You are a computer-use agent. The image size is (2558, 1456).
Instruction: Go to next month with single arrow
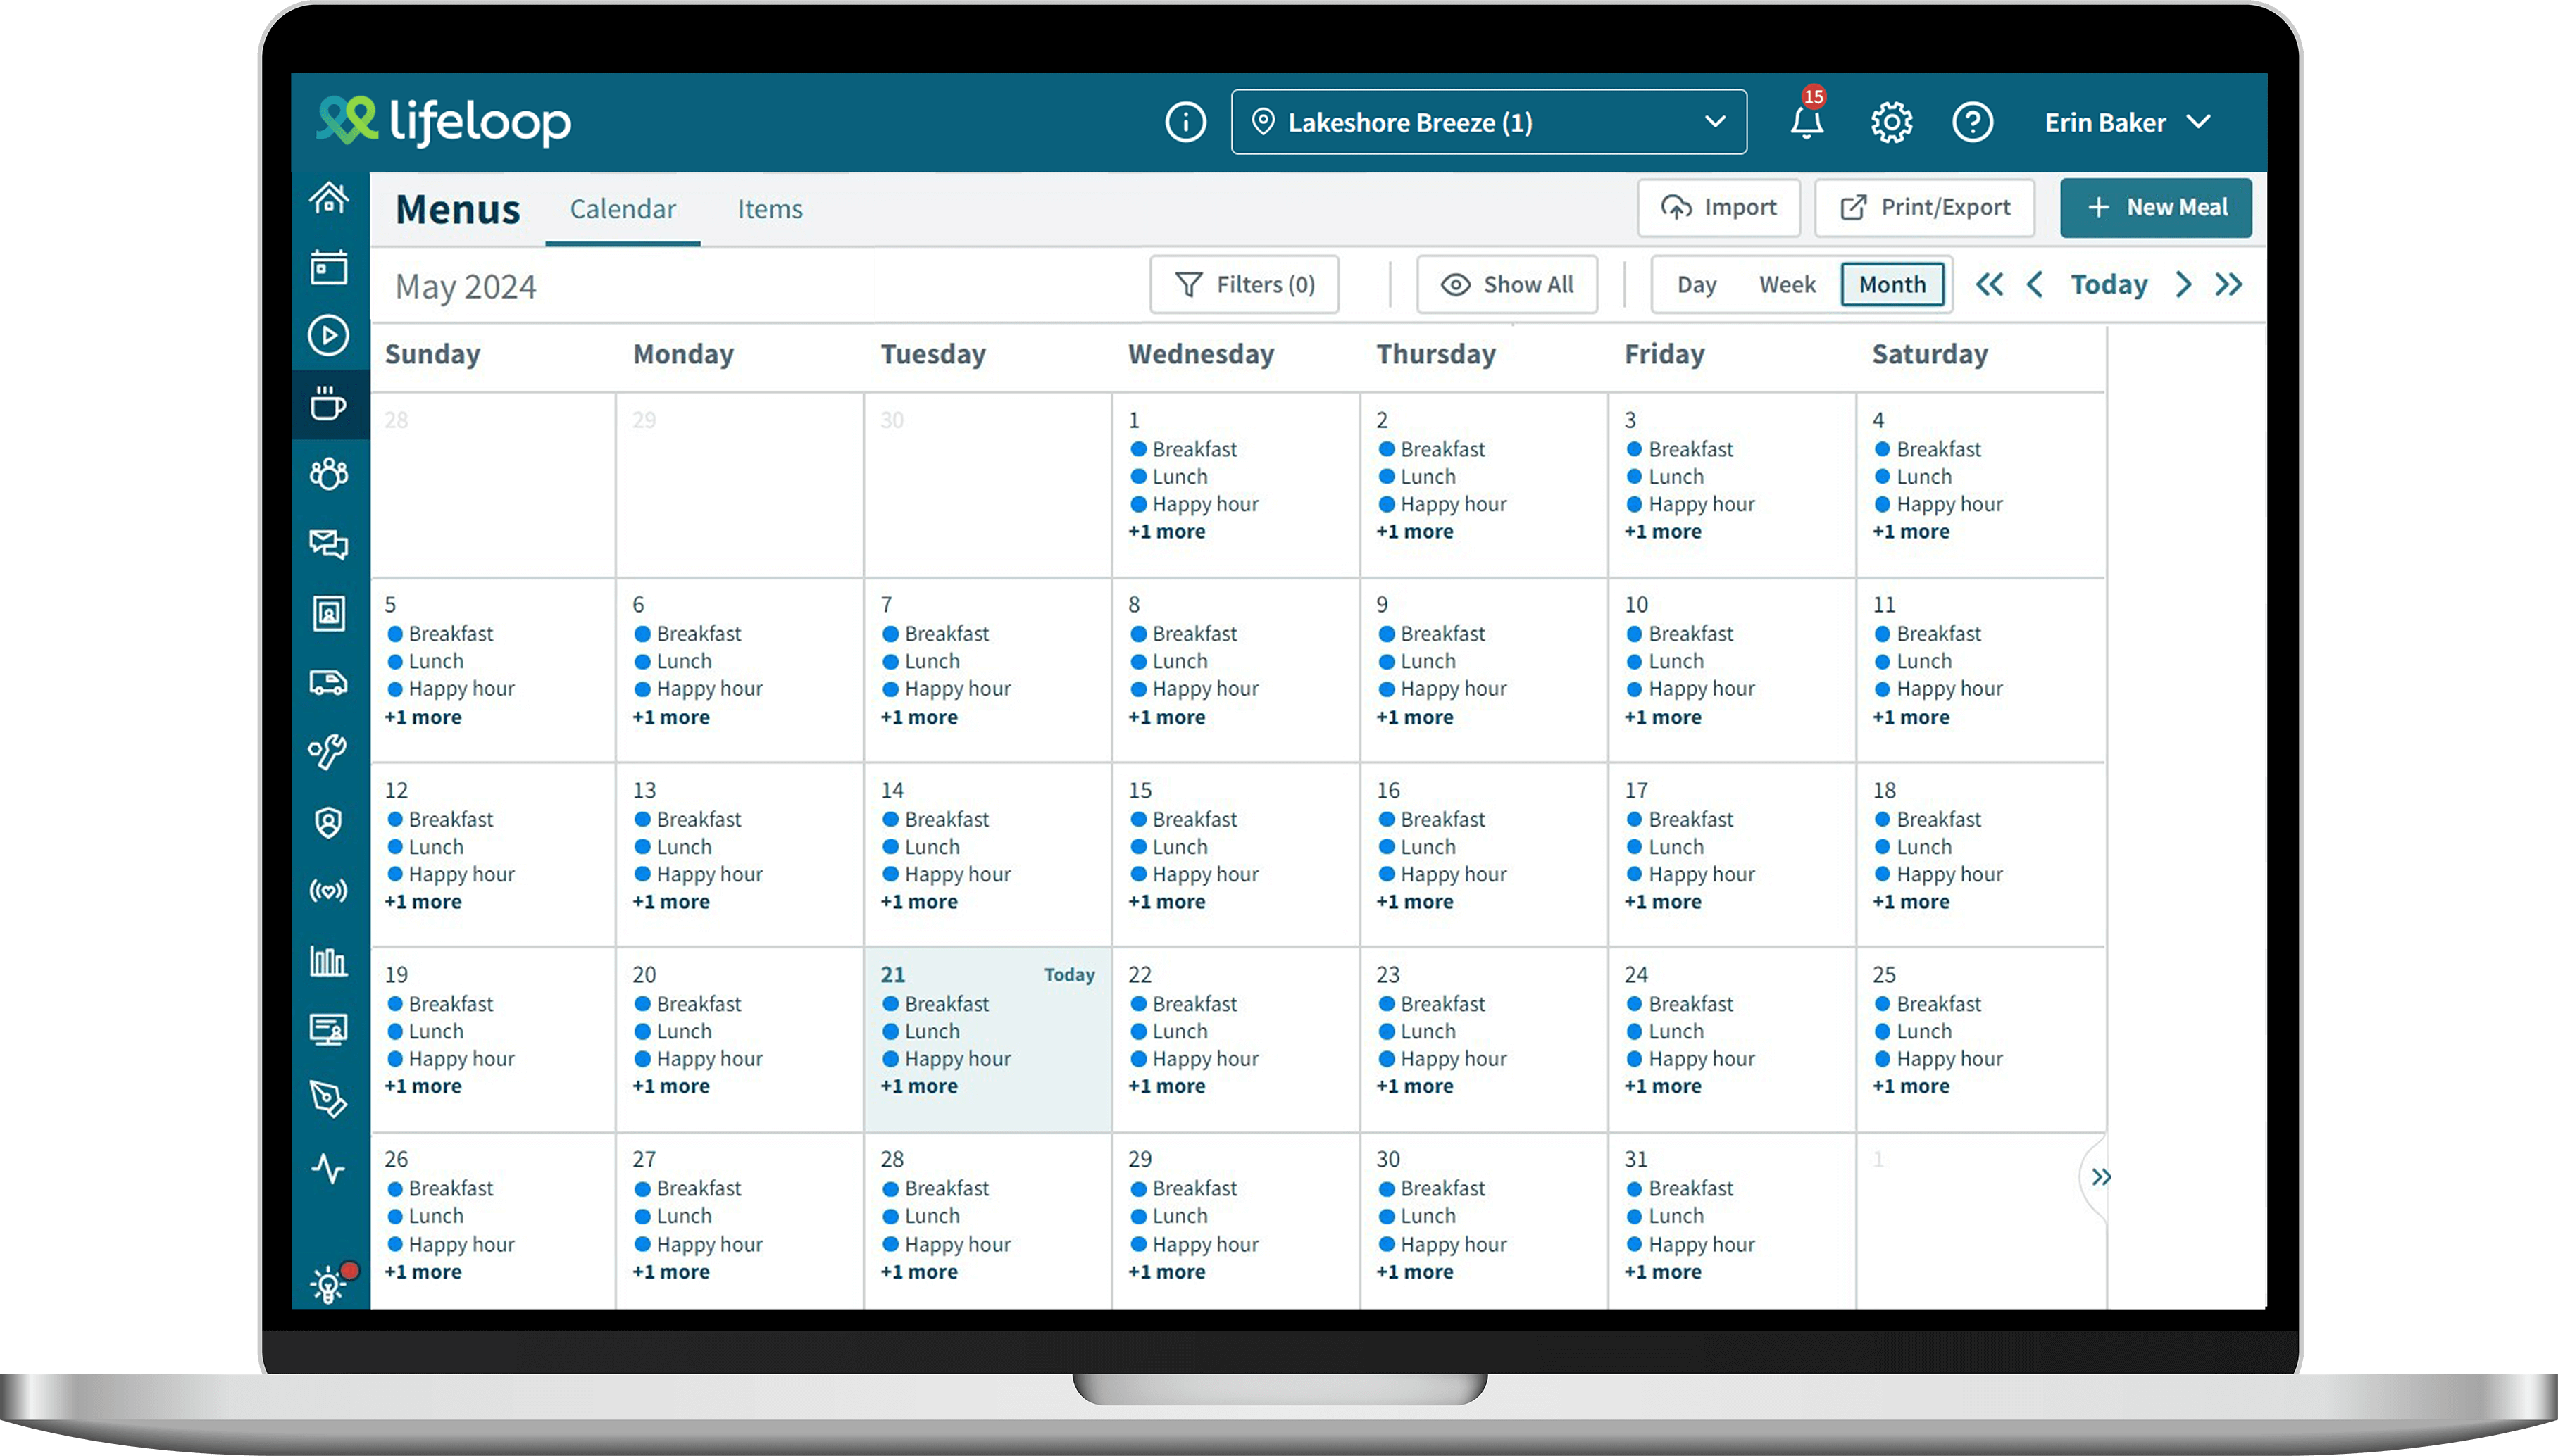(2184, 285)
